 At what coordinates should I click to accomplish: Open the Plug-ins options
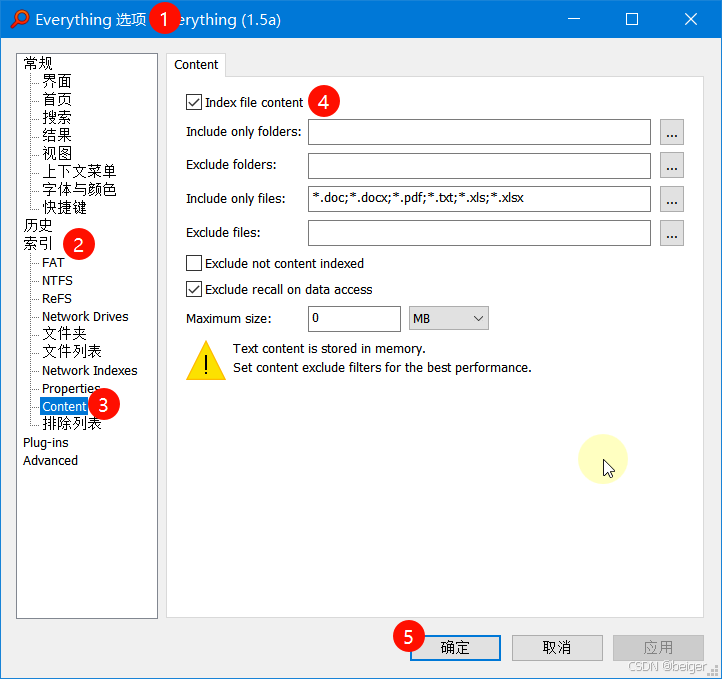pyautogui.click(x=46, y=442)
